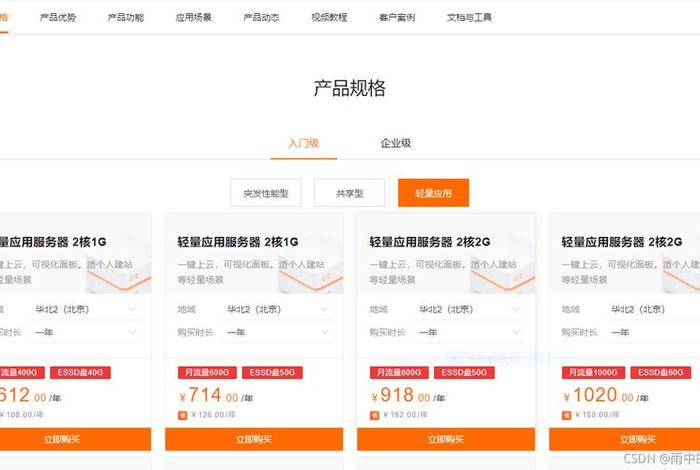Open the 文档与工具 navigation tab
Viewport: 700px width, 470px height.
click(x=470, y=17)
